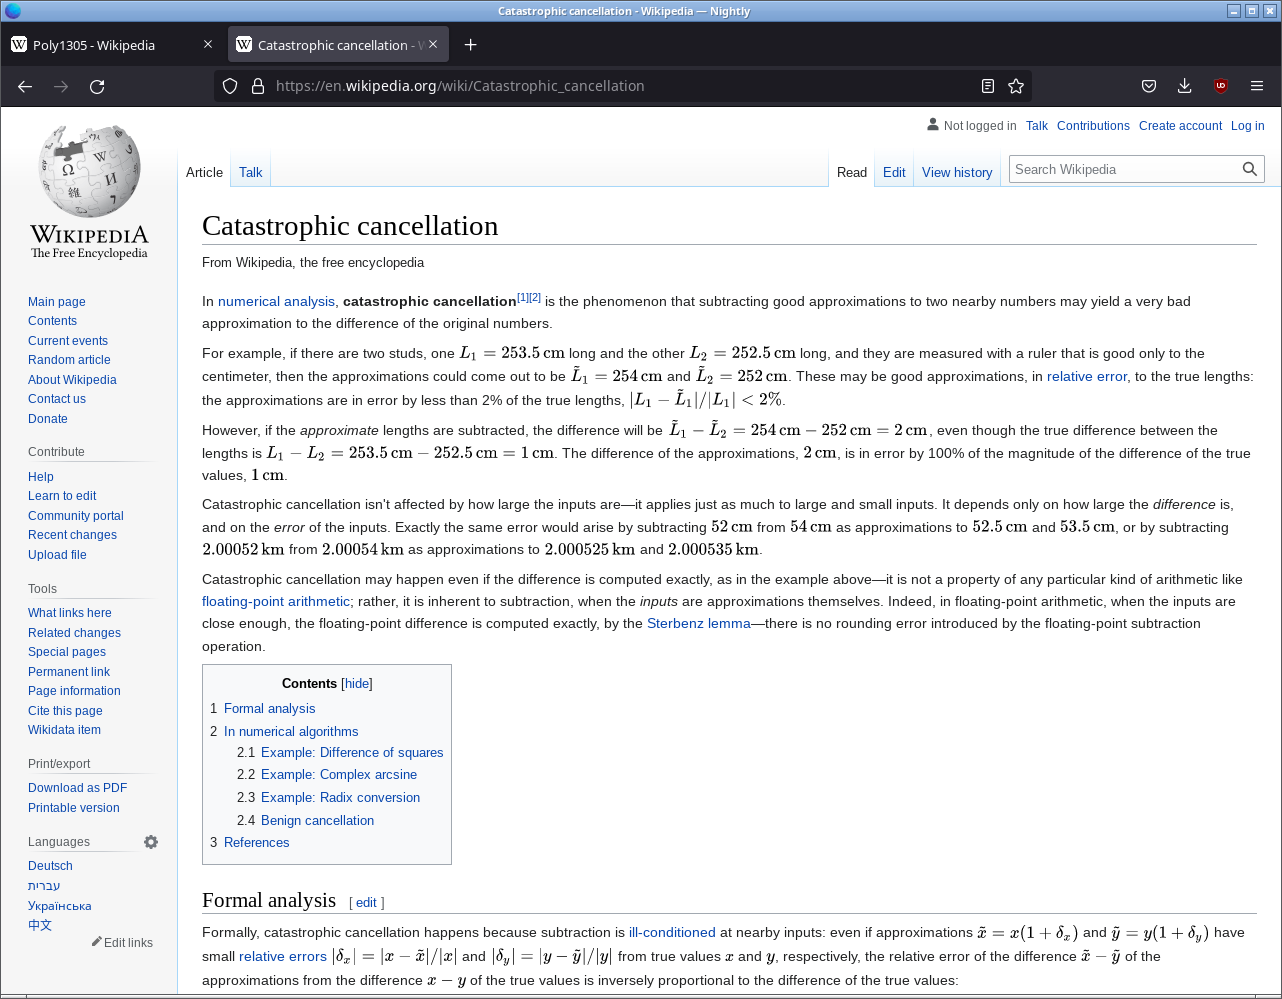The image size is (1282, 999).
Task: Toggle reader view icon in address bar
Action: (988, 86)
